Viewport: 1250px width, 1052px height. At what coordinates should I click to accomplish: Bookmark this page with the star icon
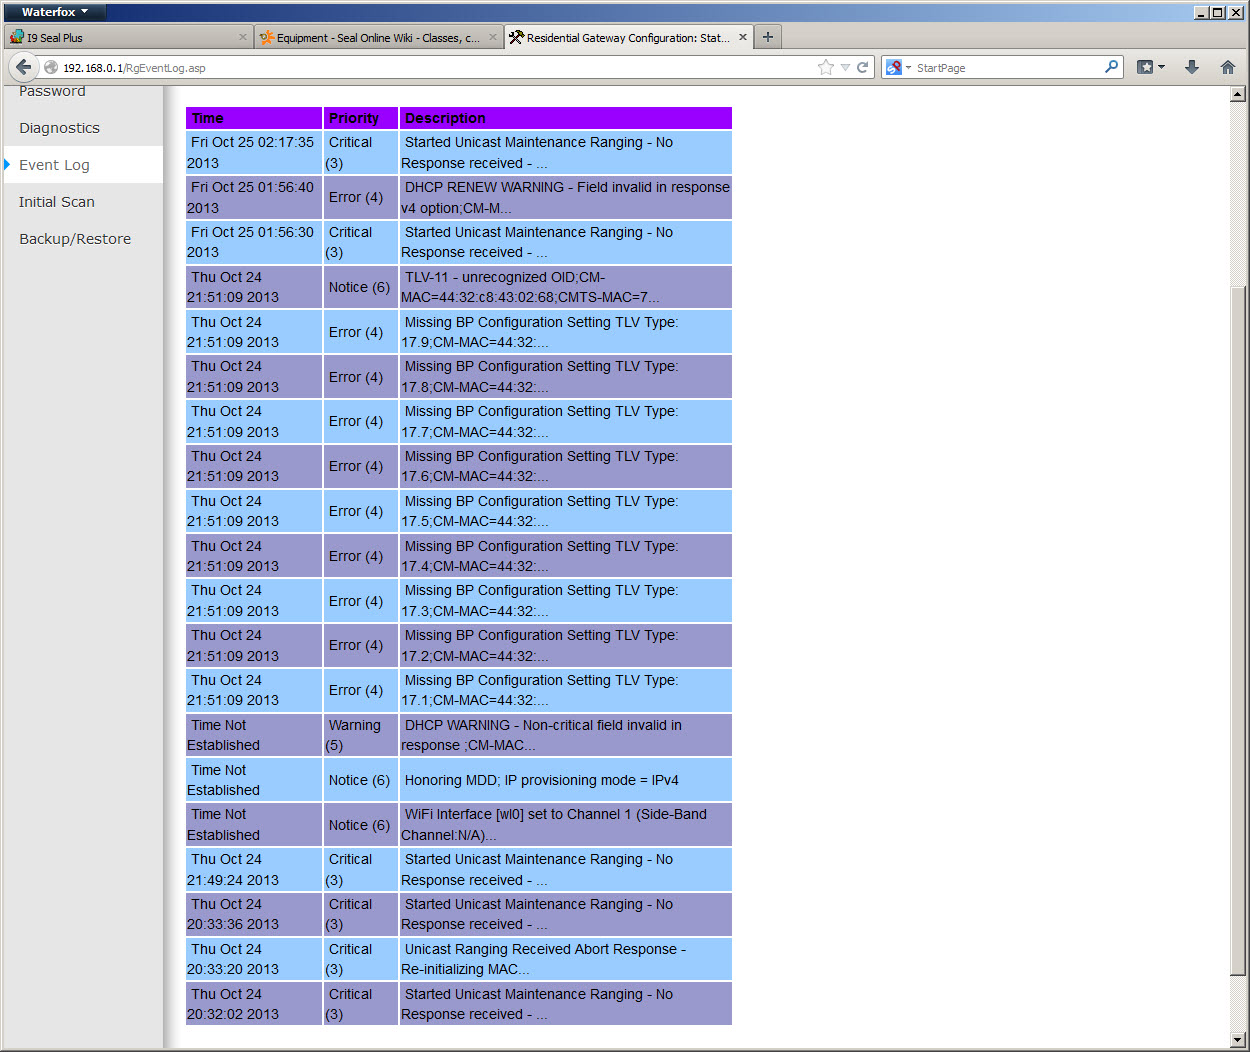(826, 67)
